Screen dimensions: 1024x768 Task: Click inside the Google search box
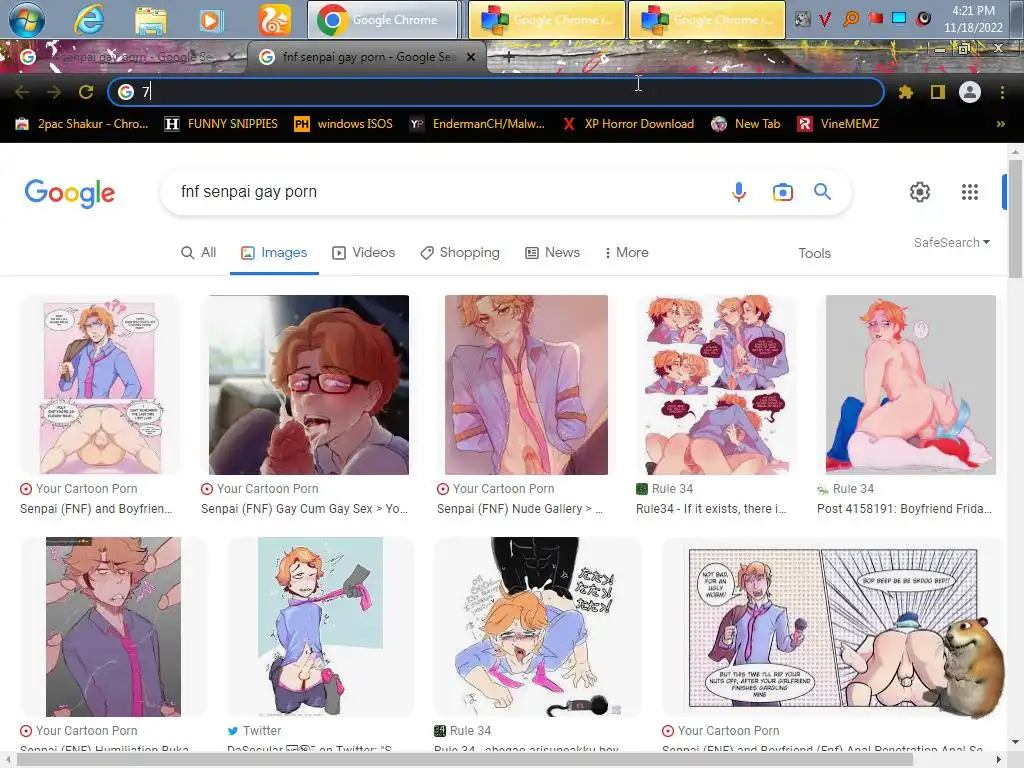[x=444, y=192]
